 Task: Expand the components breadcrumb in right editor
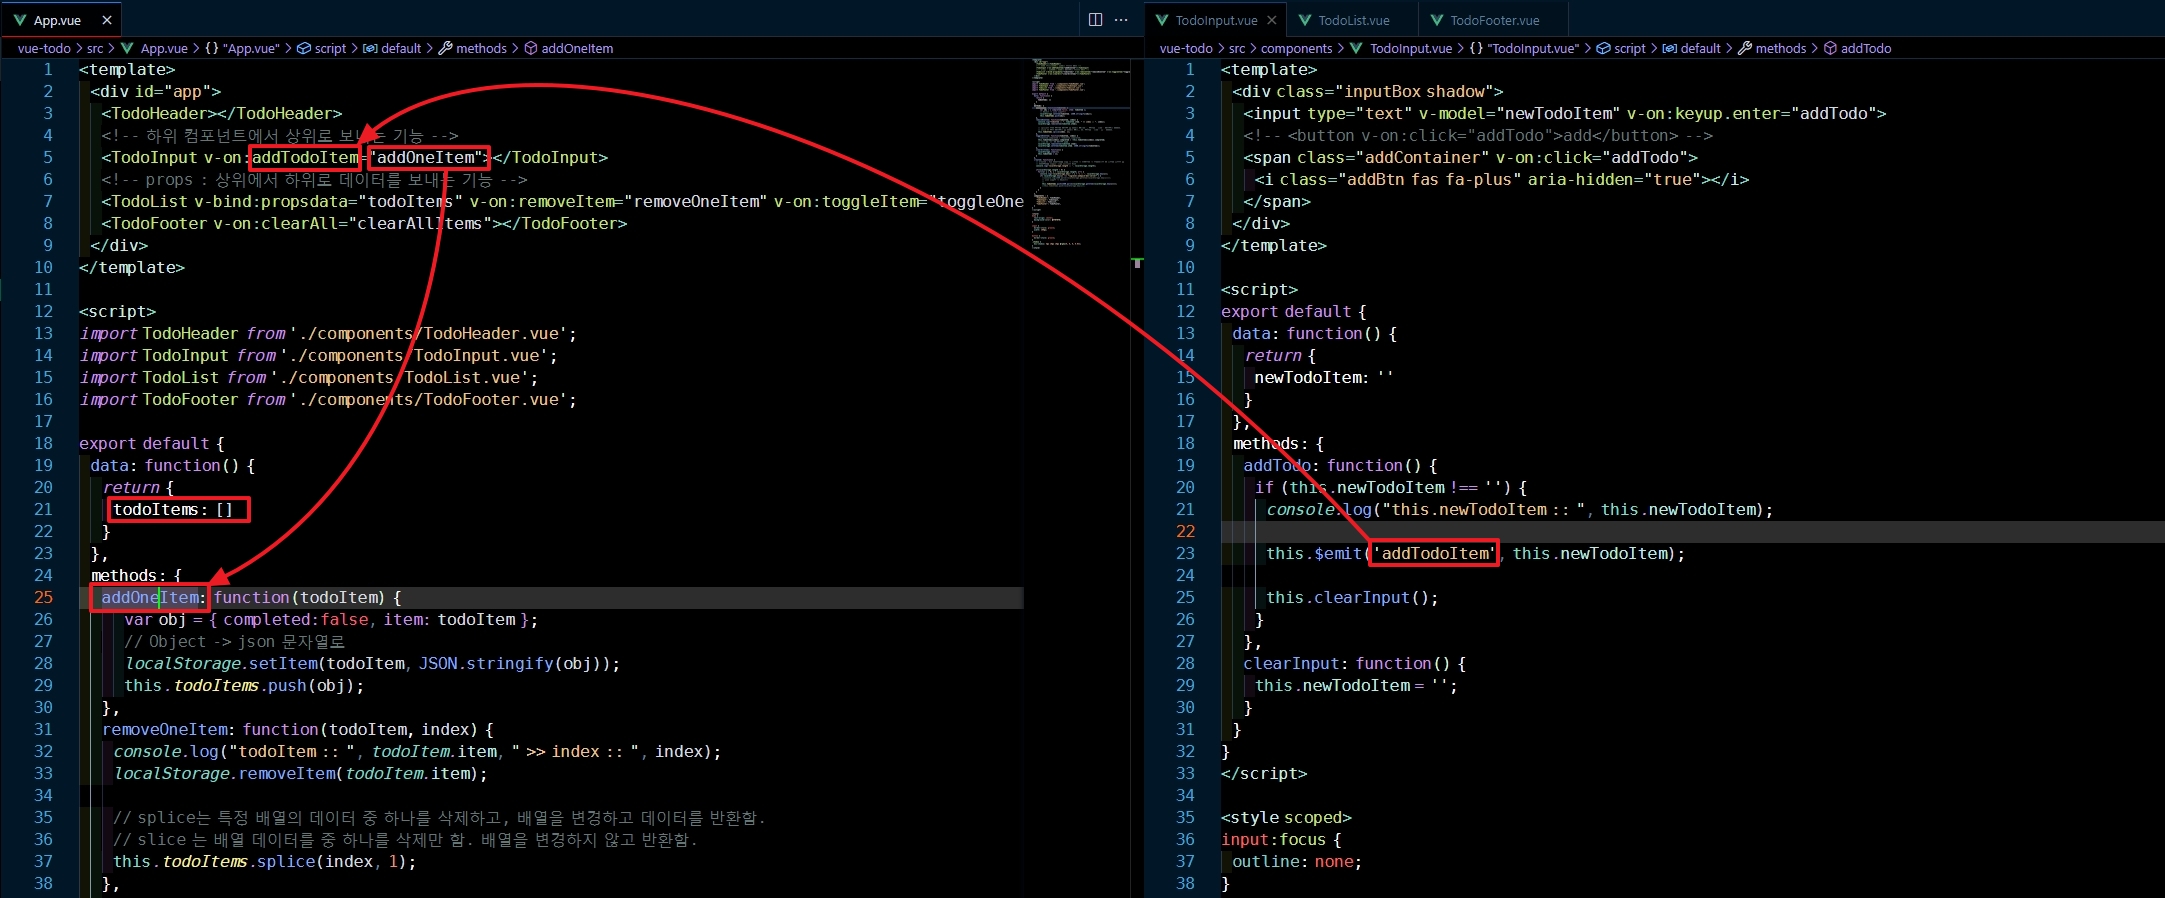pos(1296,48)
